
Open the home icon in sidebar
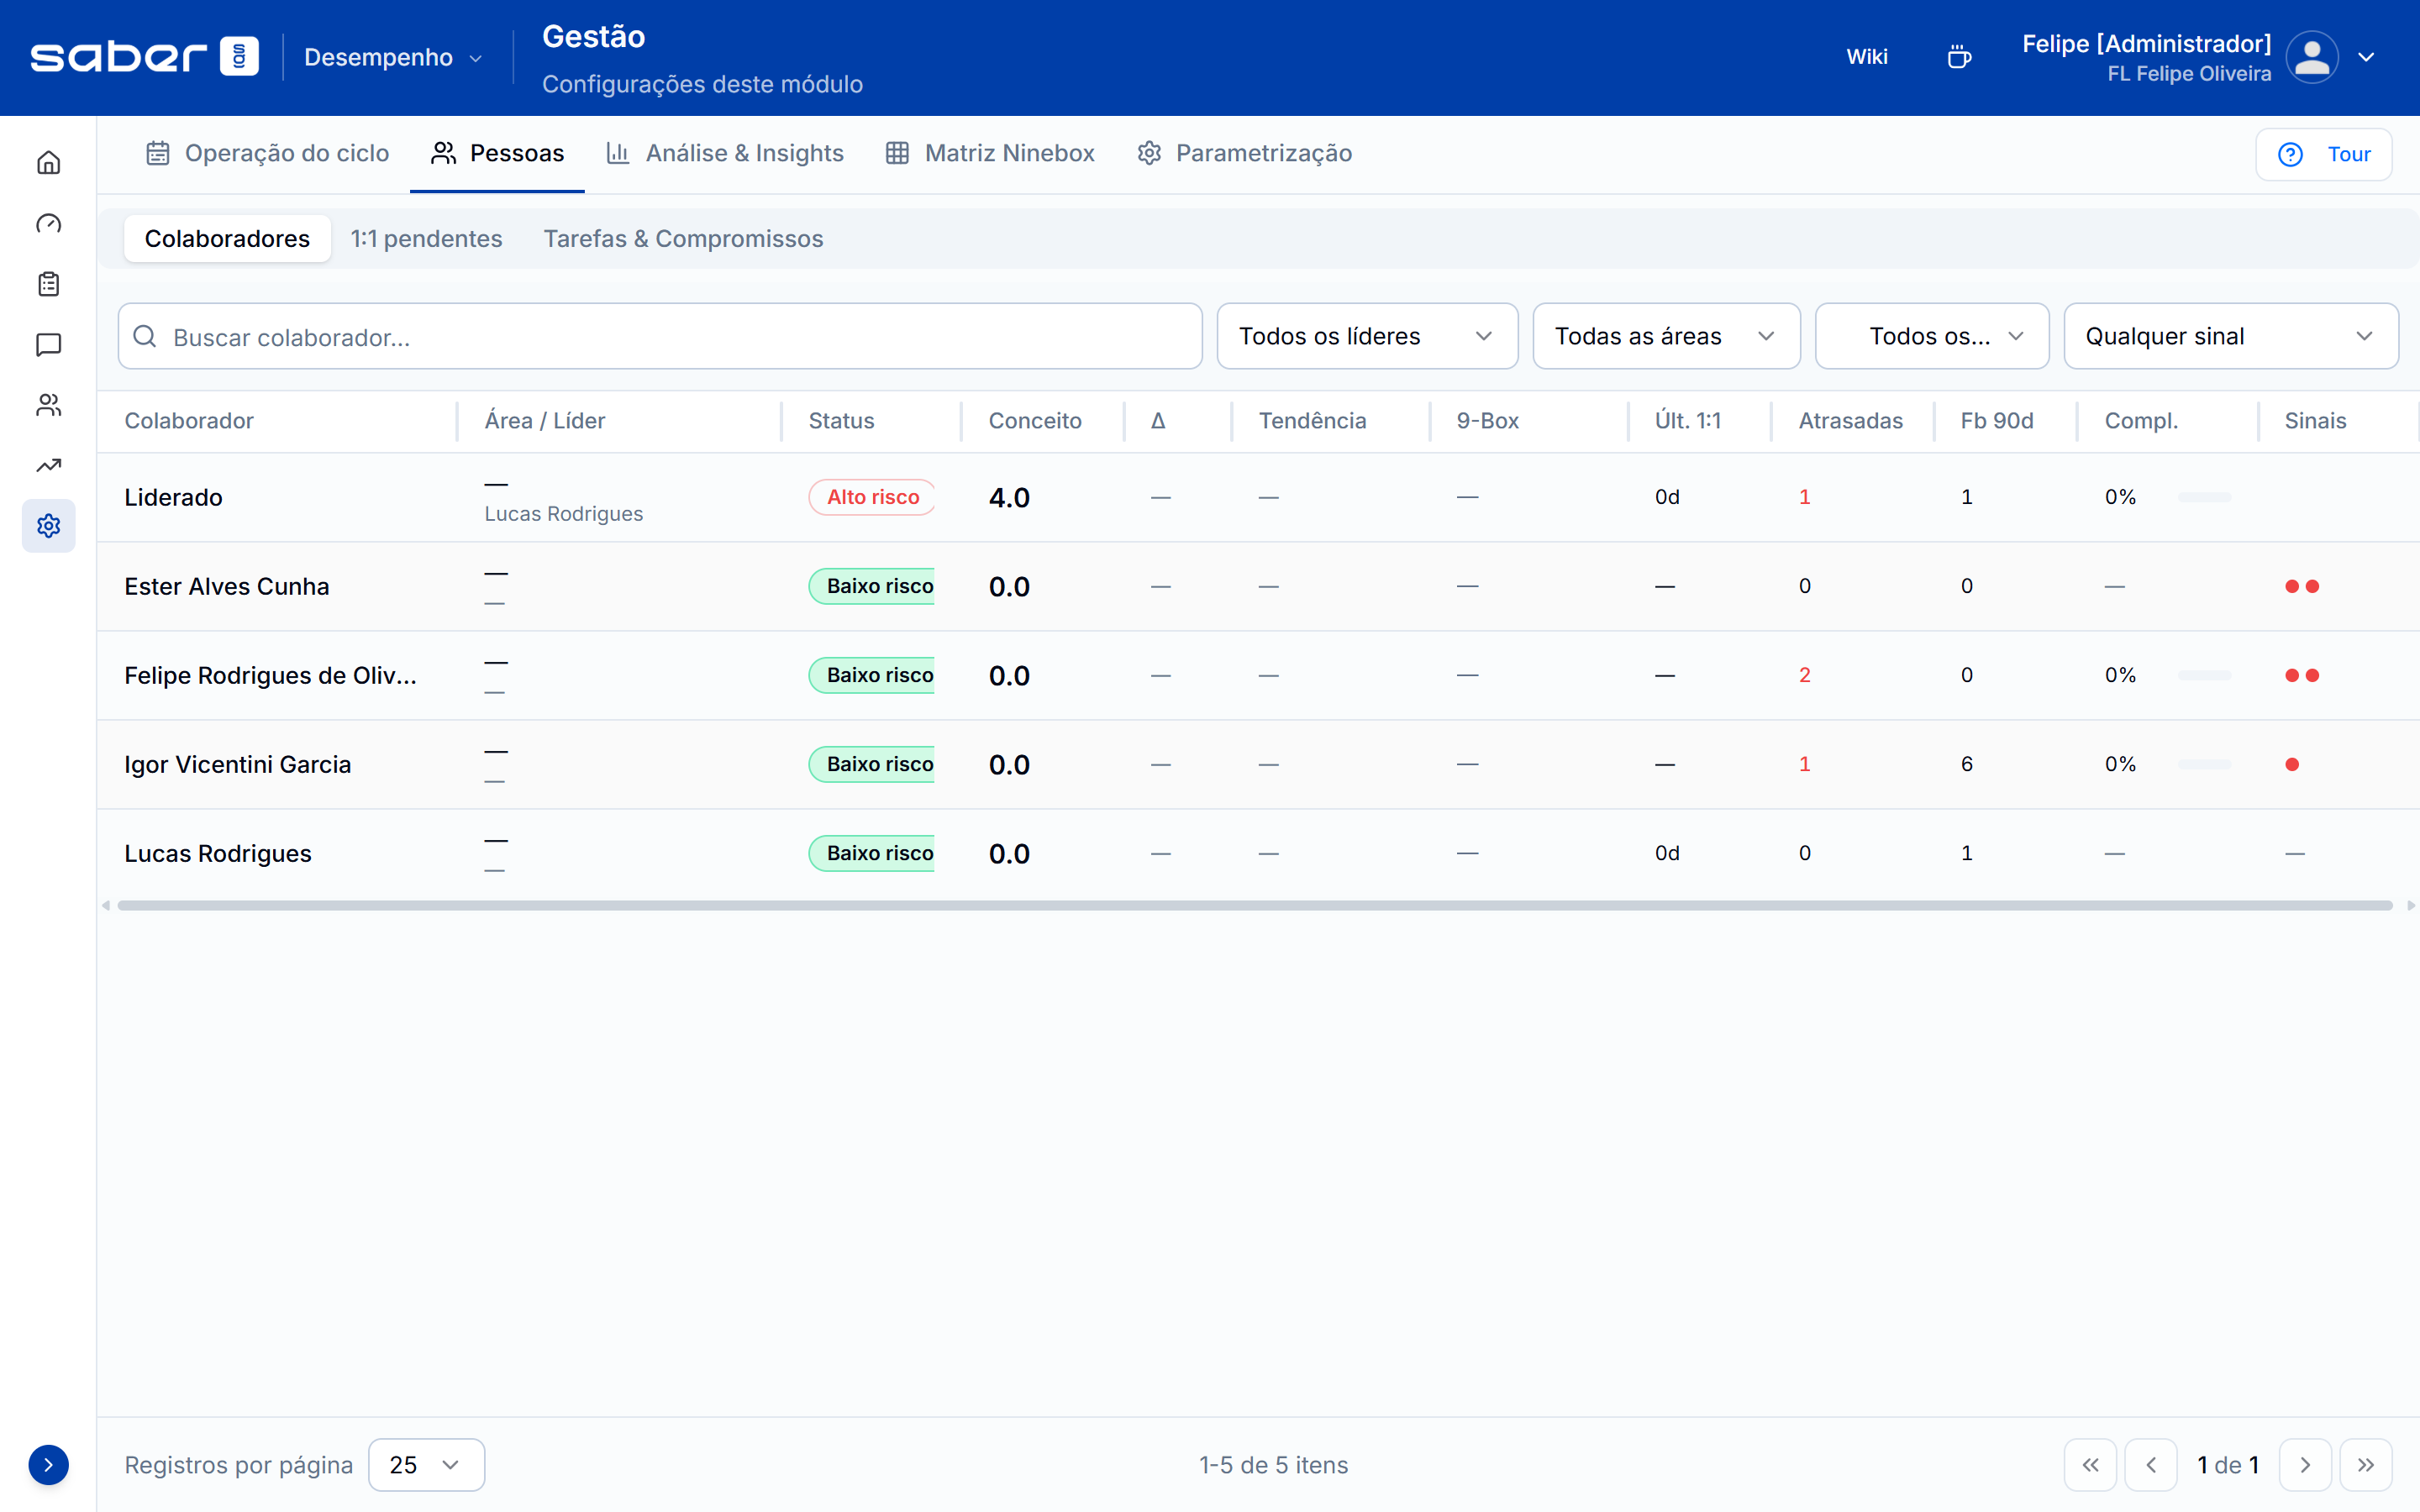pos(48,163)
